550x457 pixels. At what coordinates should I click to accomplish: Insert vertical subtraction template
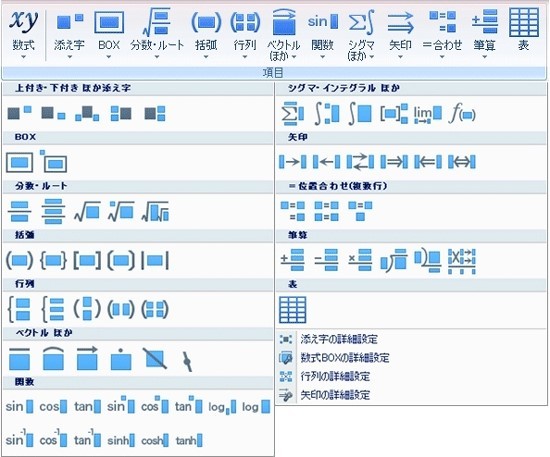[327, 260]
